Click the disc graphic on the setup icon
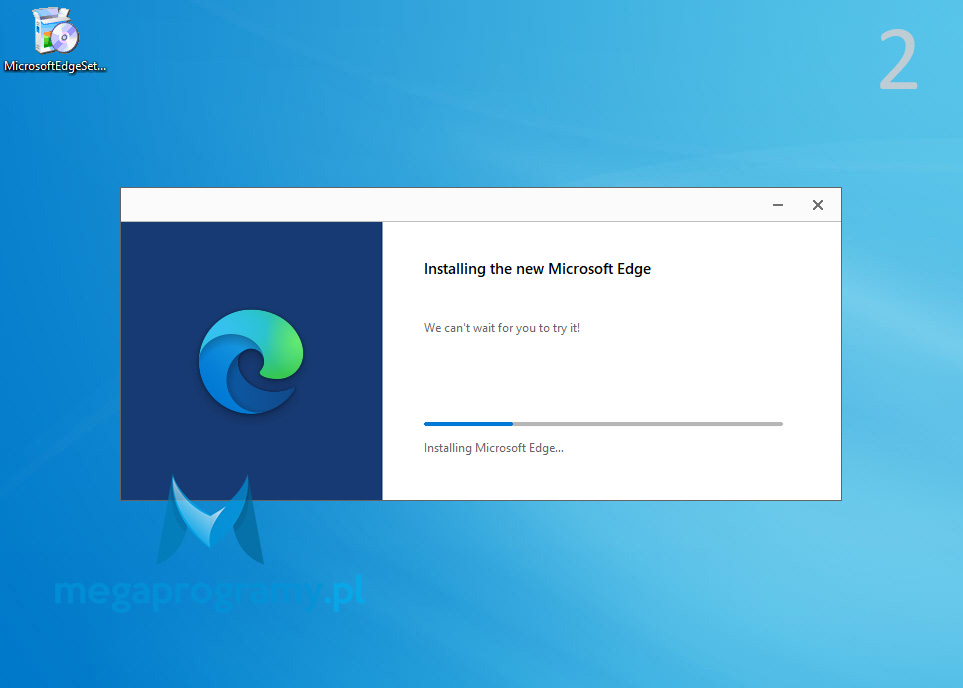 tap(64, 38)
